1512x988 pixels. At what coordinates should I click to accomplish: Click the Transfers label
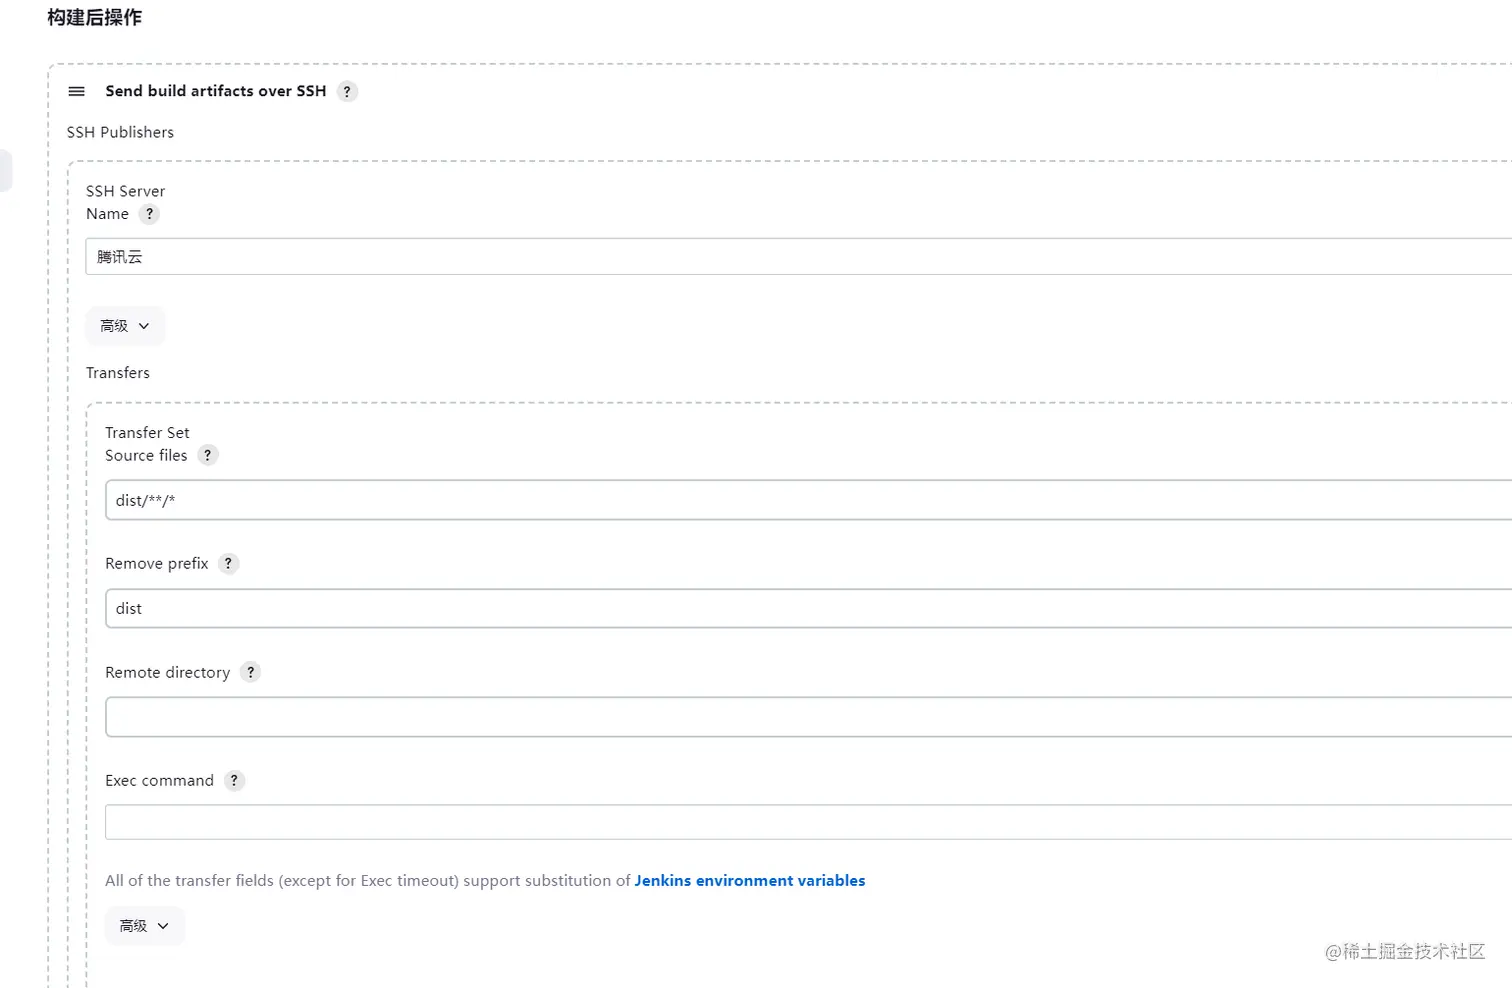click(x=118, y=372)
